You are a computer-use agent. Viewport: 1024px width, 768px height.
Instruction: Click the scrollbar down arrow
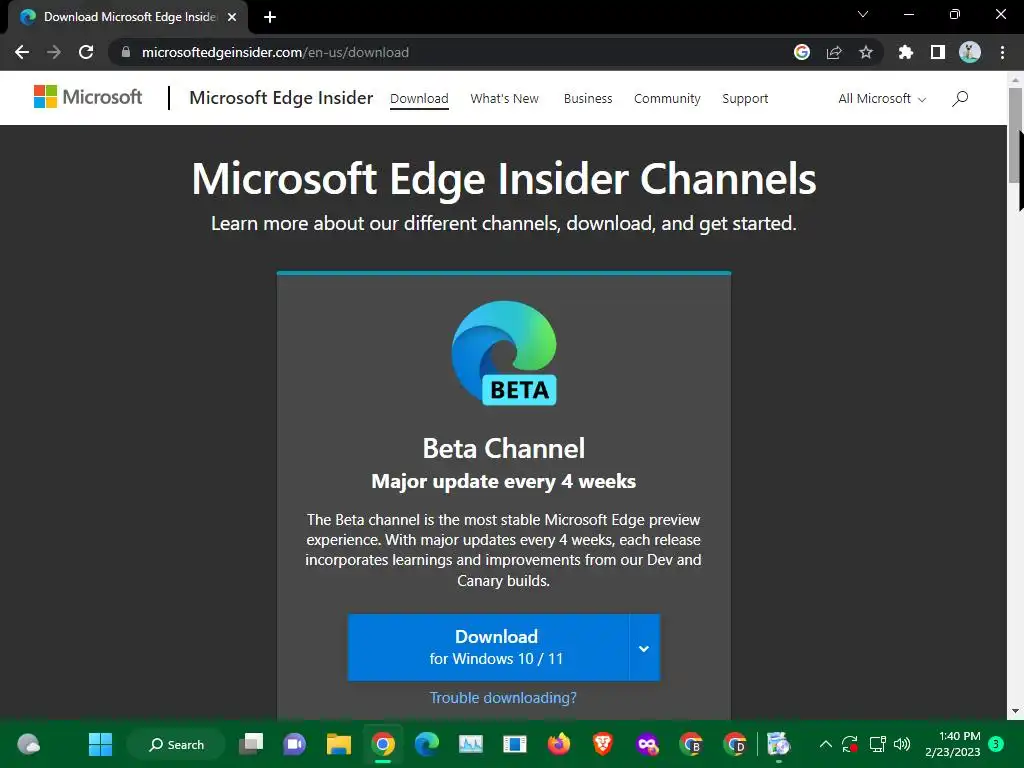pos(1014,711)
